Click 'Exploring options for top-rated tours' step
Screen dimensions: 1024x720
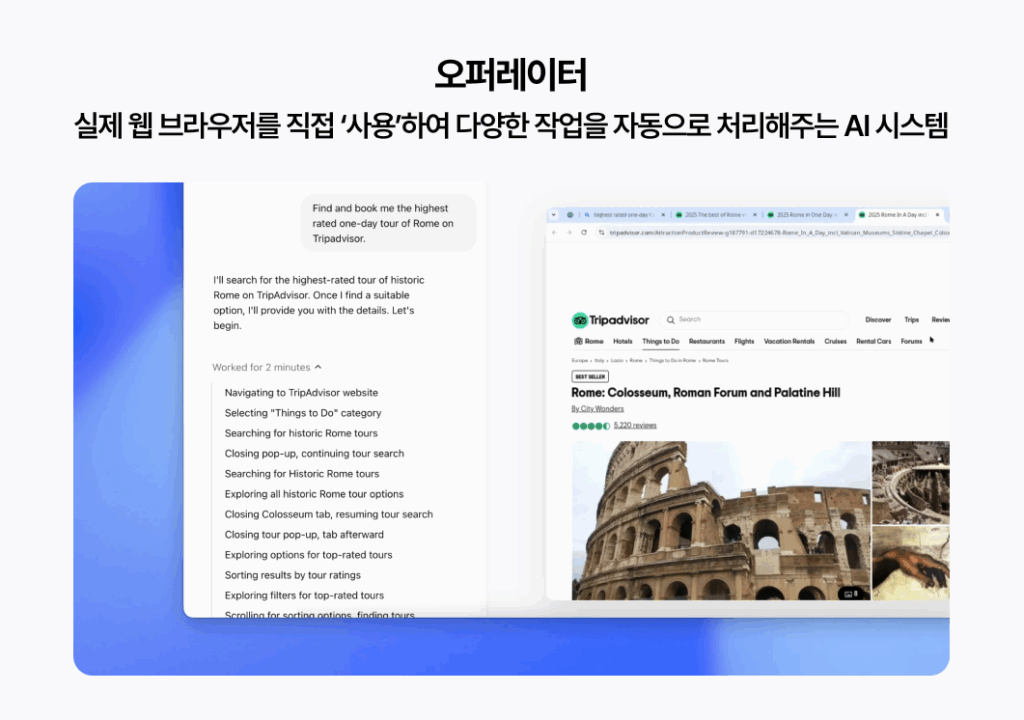[x=308, y=555]
